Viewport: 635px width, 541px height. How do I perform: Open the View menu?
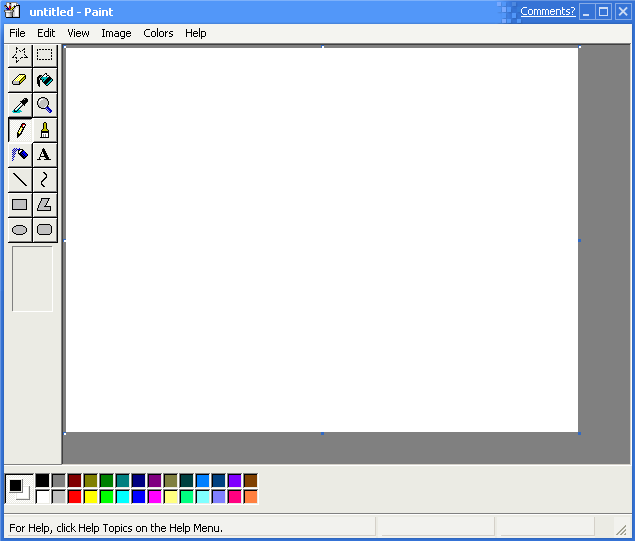pos(78,33)
